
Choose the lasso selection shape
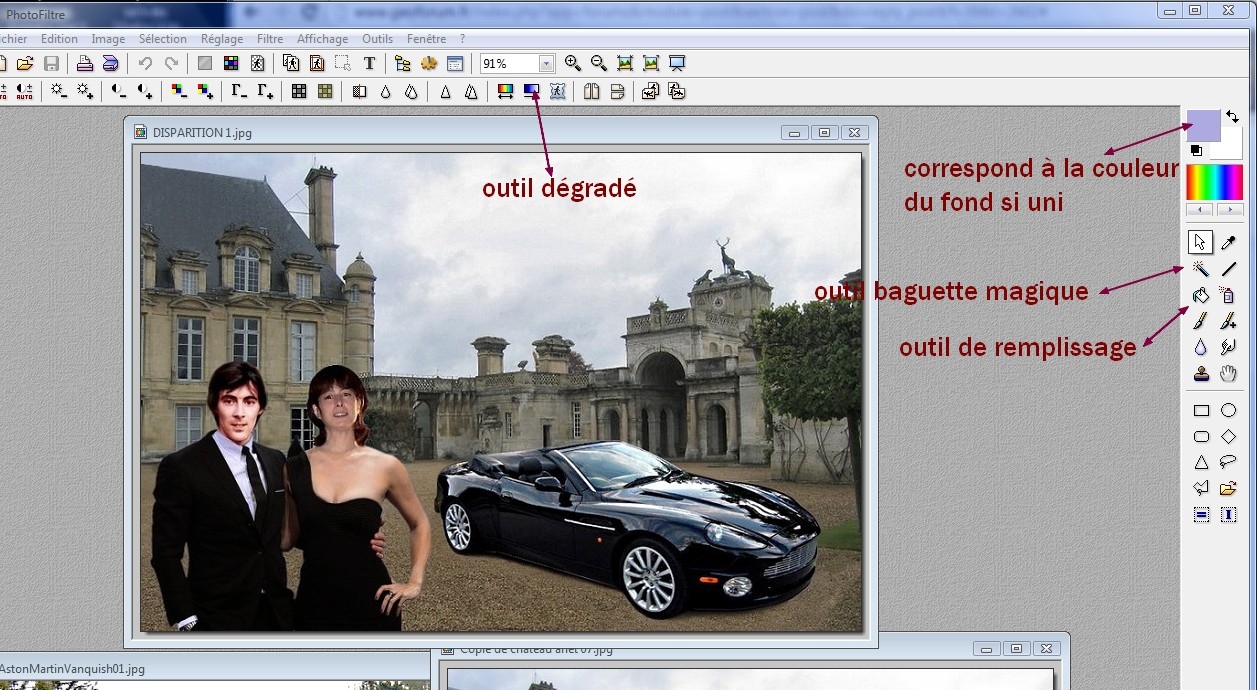click(x=1229, y=462)
